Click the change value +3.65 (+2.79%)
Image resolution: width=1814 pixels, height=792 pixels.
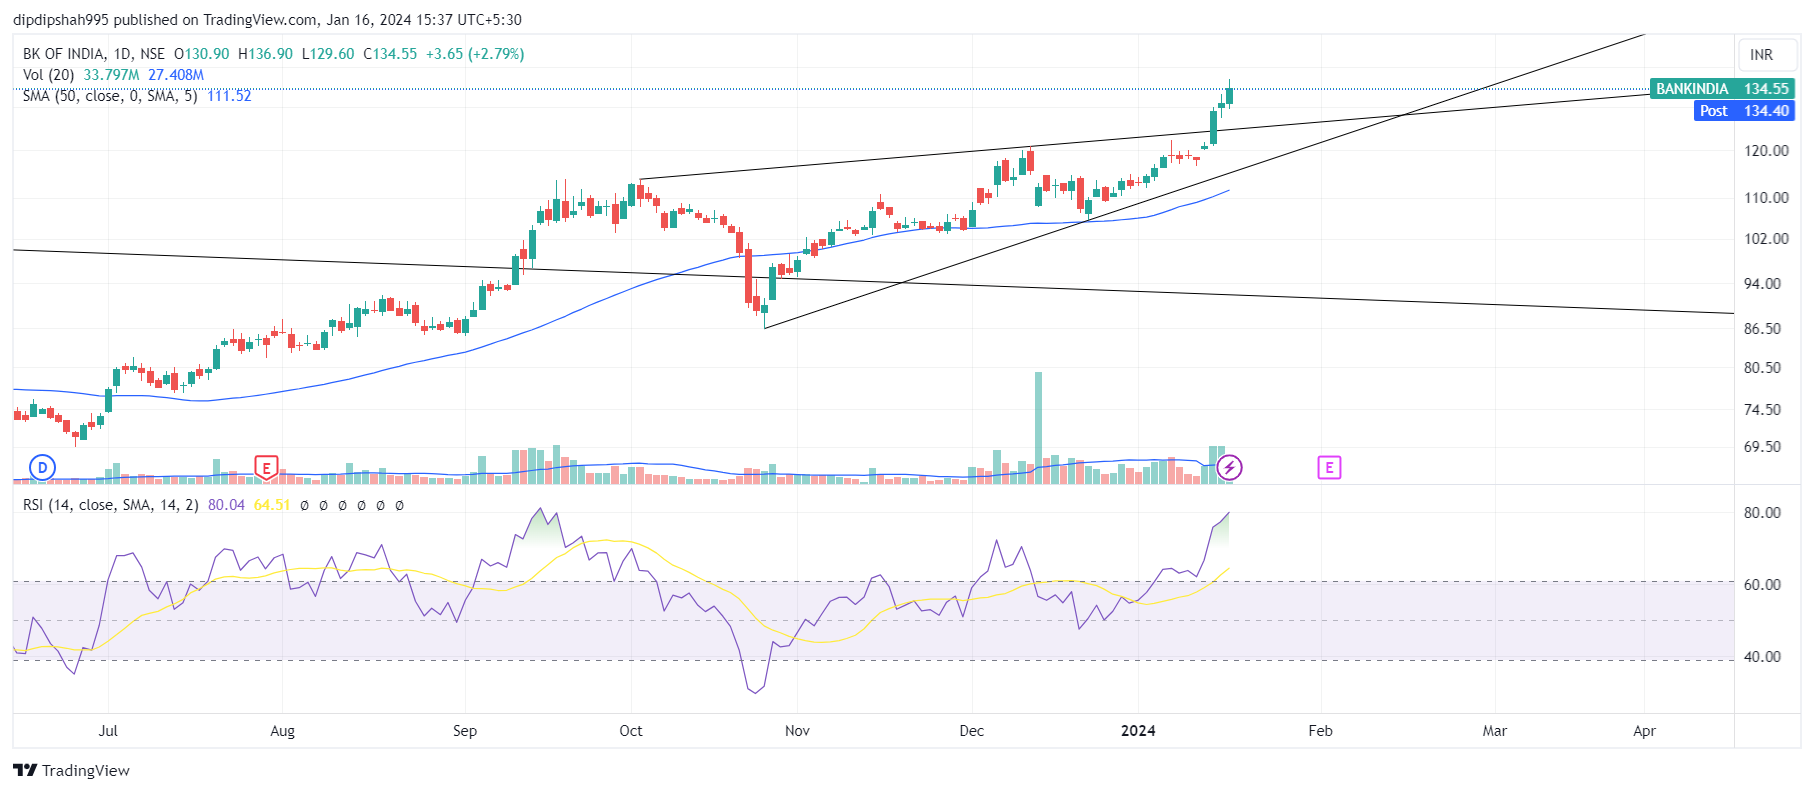(x=475, y=54)
